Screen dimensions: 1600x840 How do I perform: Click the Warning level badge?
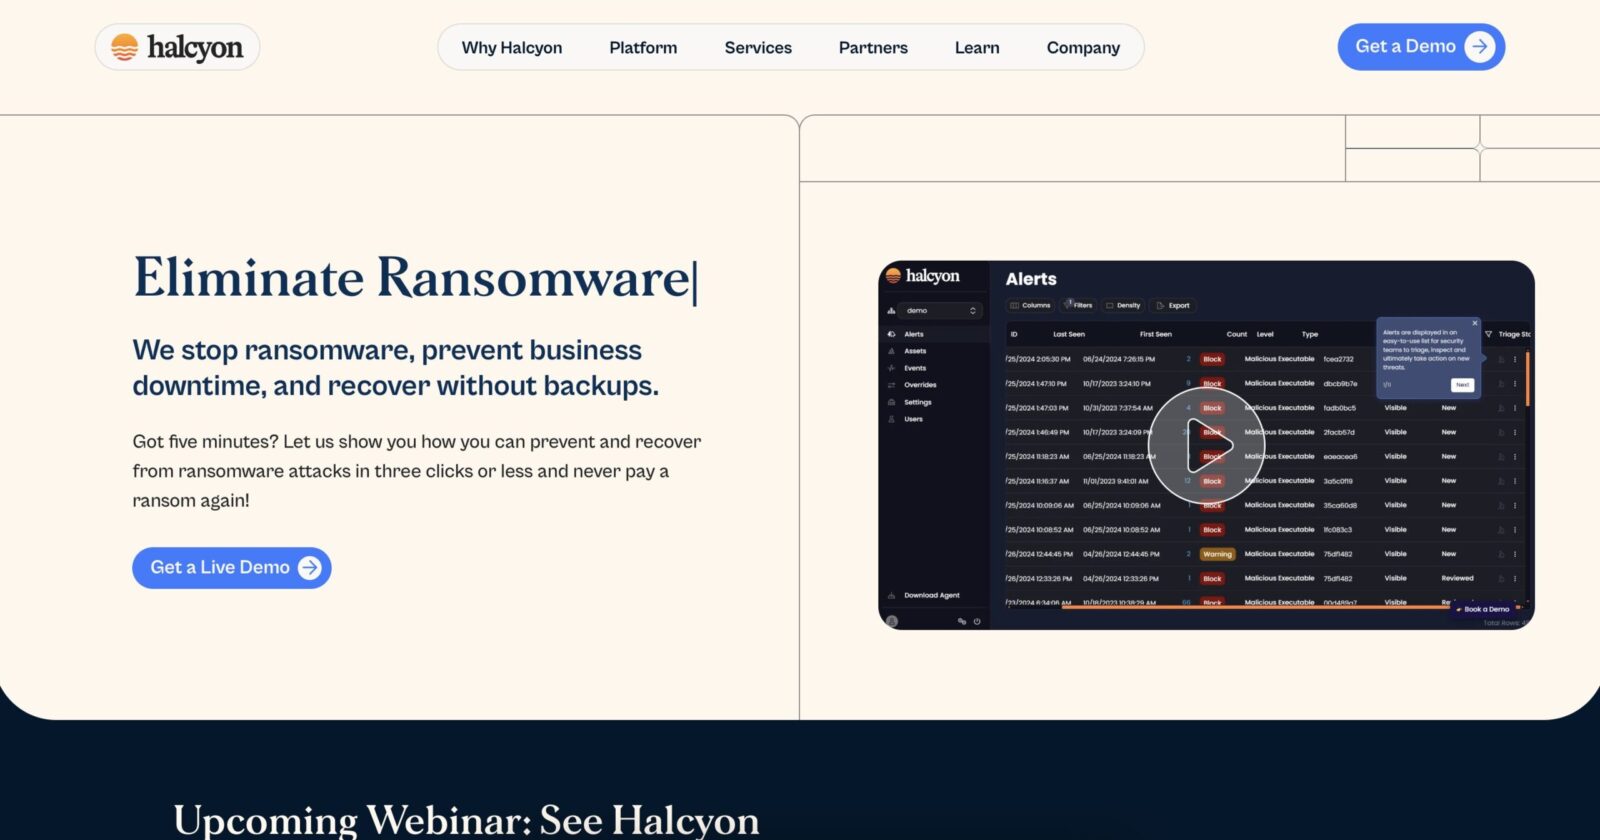(x=1217, y=554)
